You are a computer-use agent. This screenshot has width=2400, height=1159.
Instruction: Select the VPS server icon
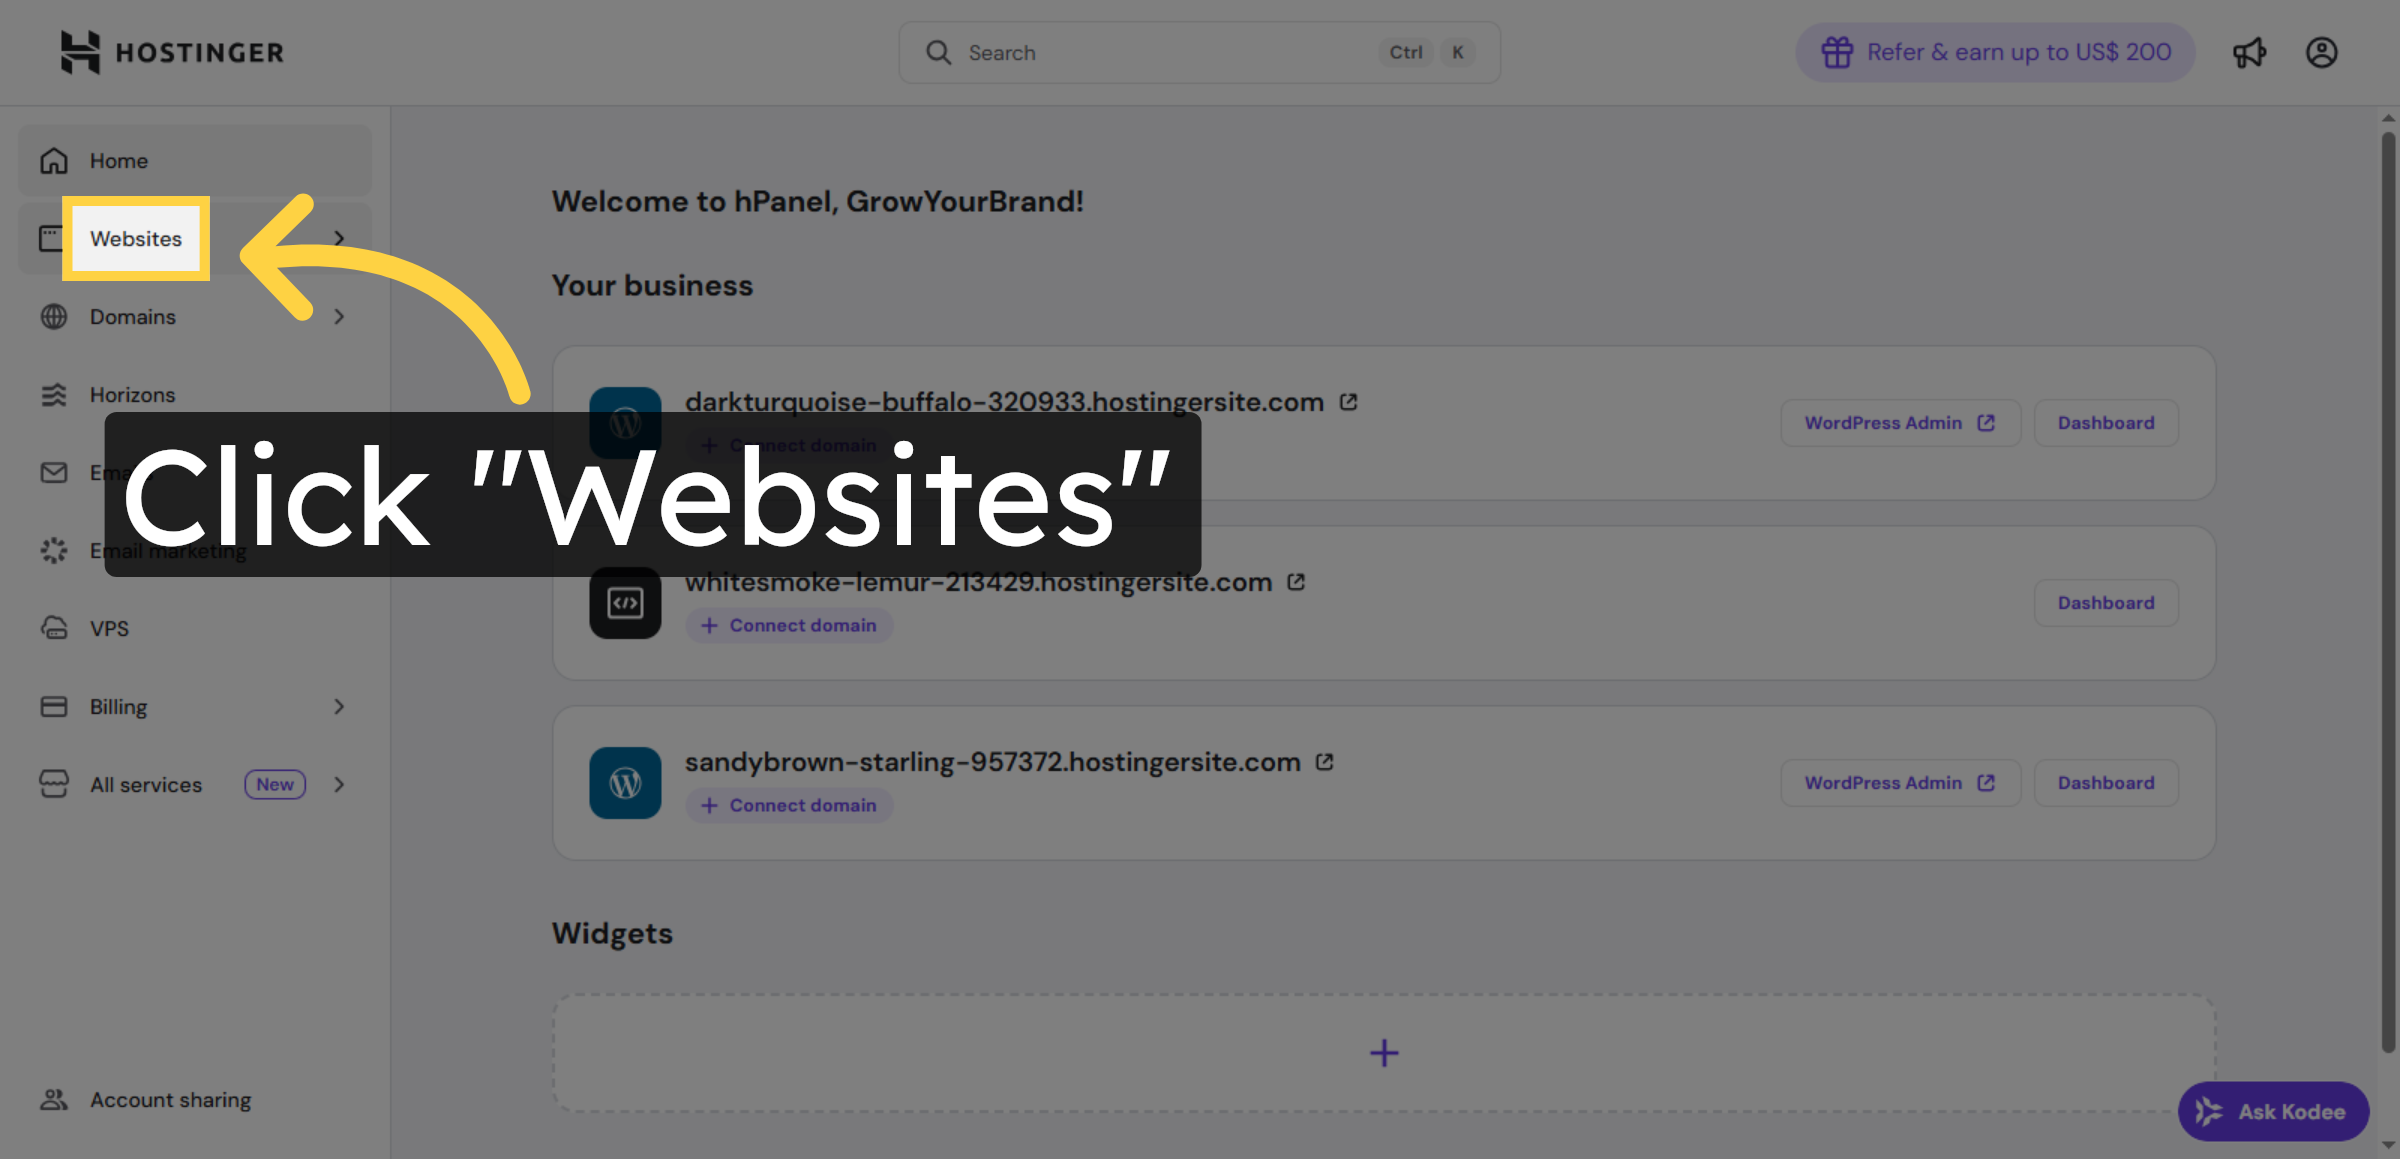click(53, 628)
